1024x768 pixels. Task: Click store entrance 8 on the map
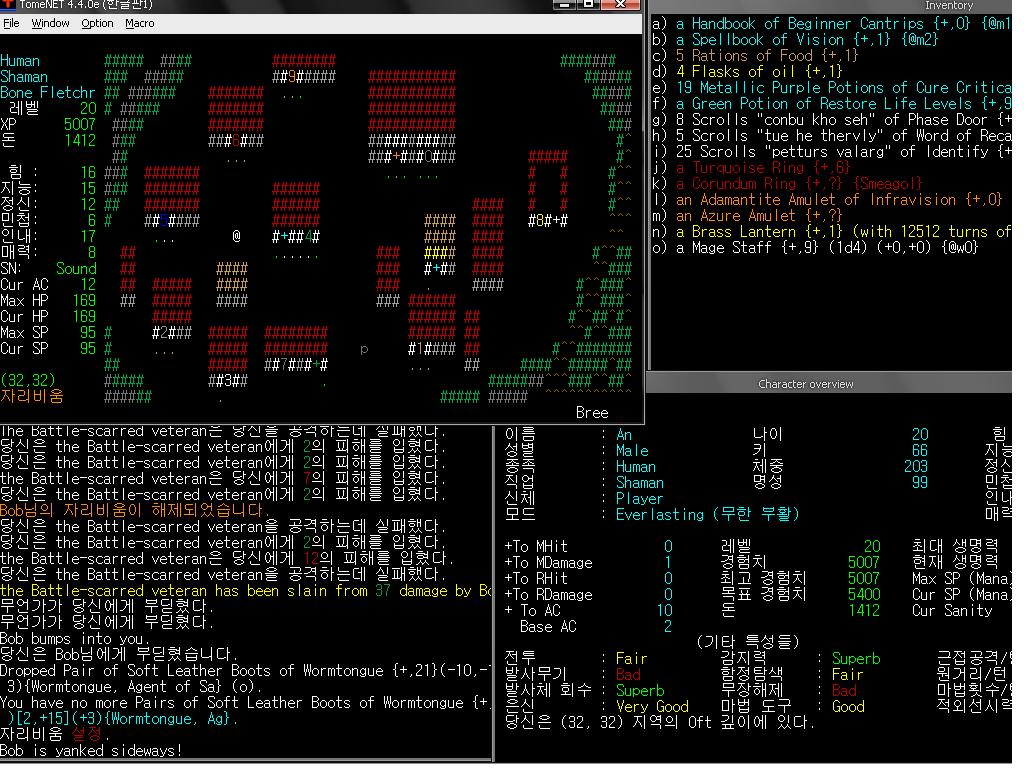tap(539, 221)
